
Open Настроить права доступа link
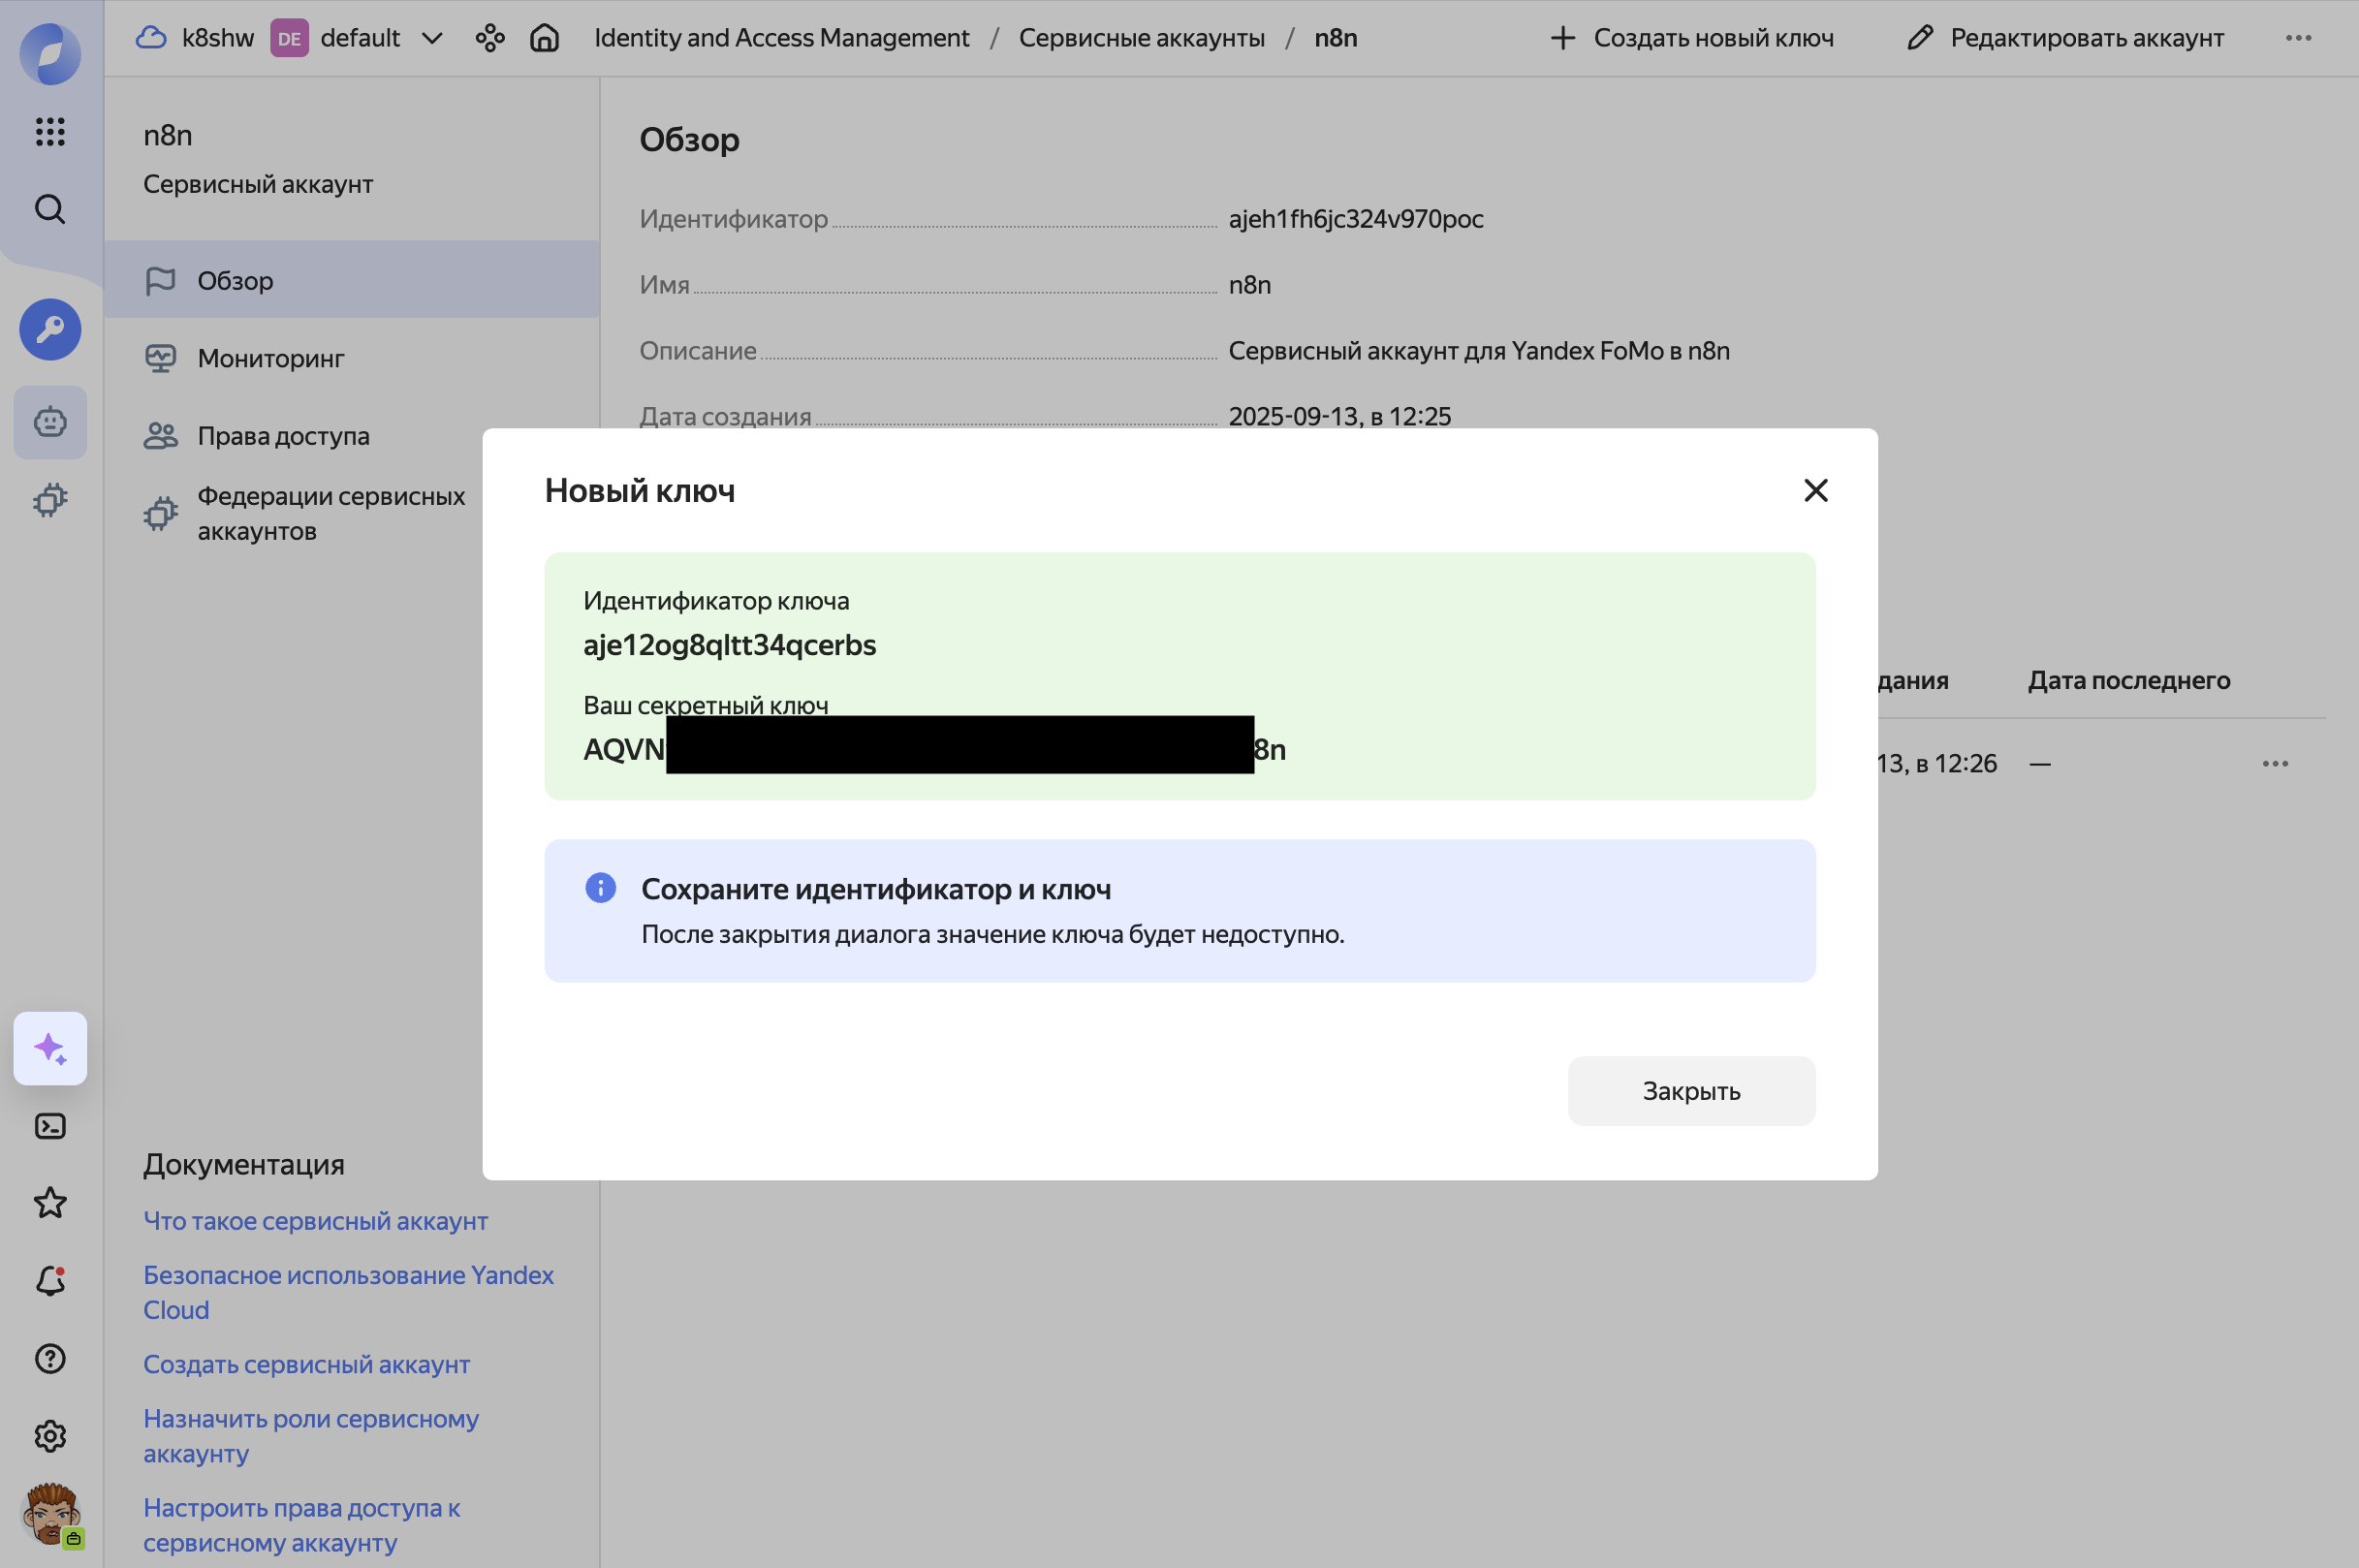click(x=301, y=1524)
